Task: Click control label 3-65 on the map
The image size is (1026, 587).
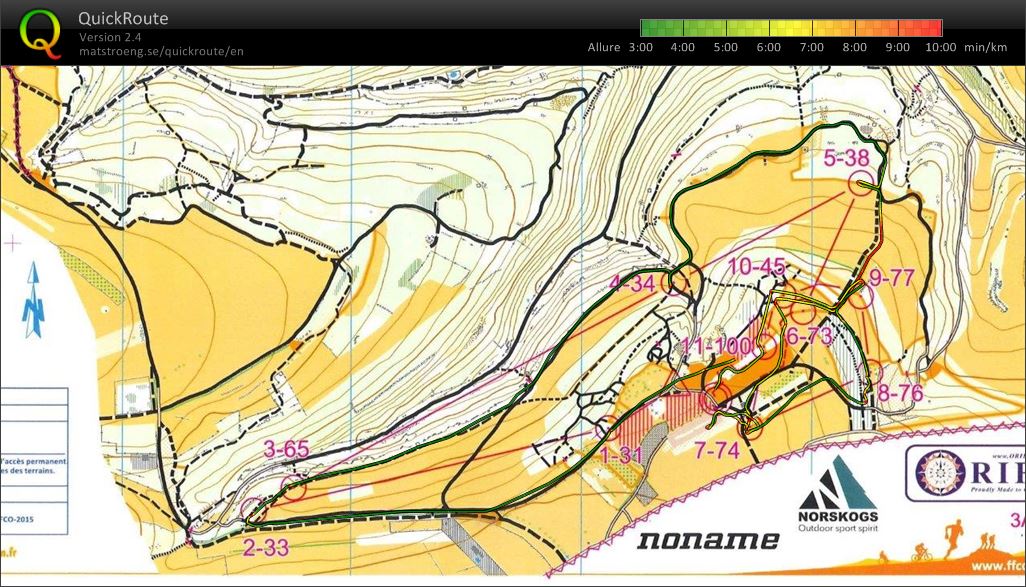Action: pos(286,449)
